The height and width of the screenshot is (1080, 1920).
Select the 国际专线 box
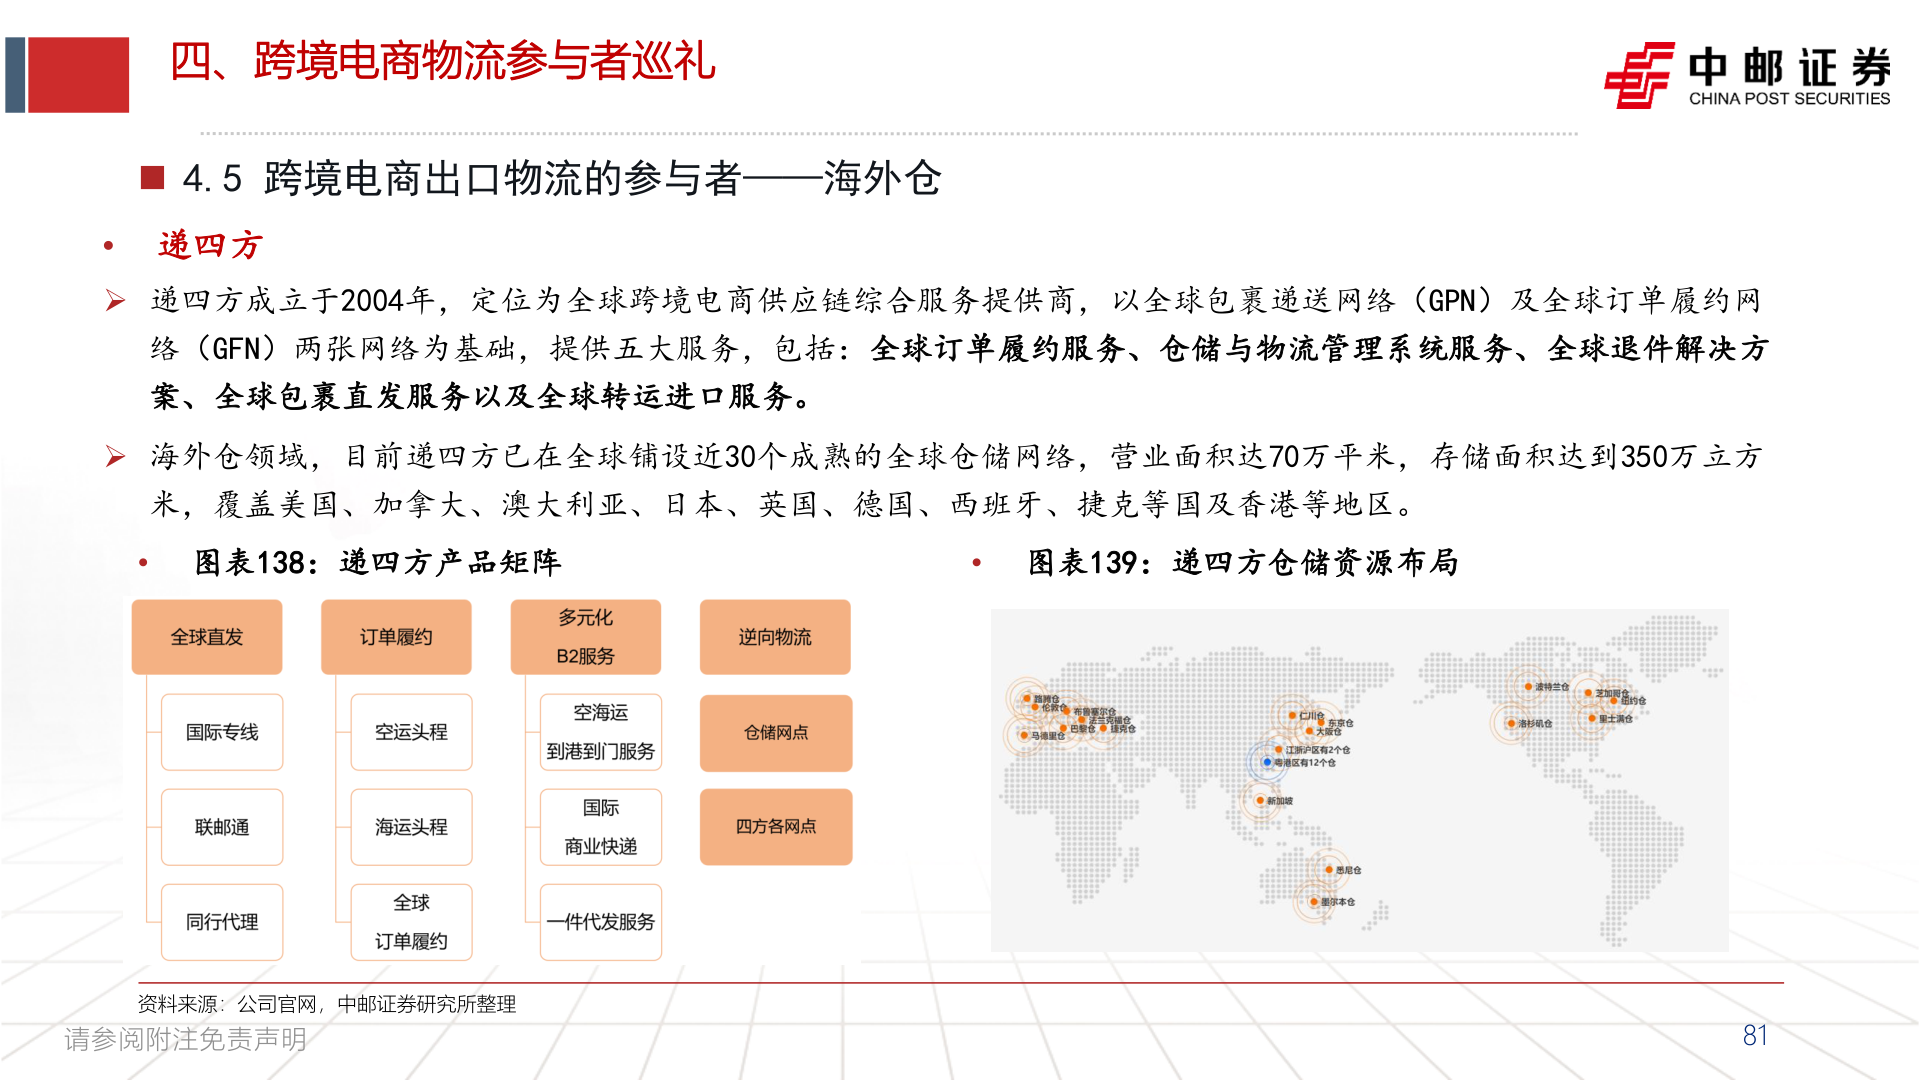click(222, 732)
